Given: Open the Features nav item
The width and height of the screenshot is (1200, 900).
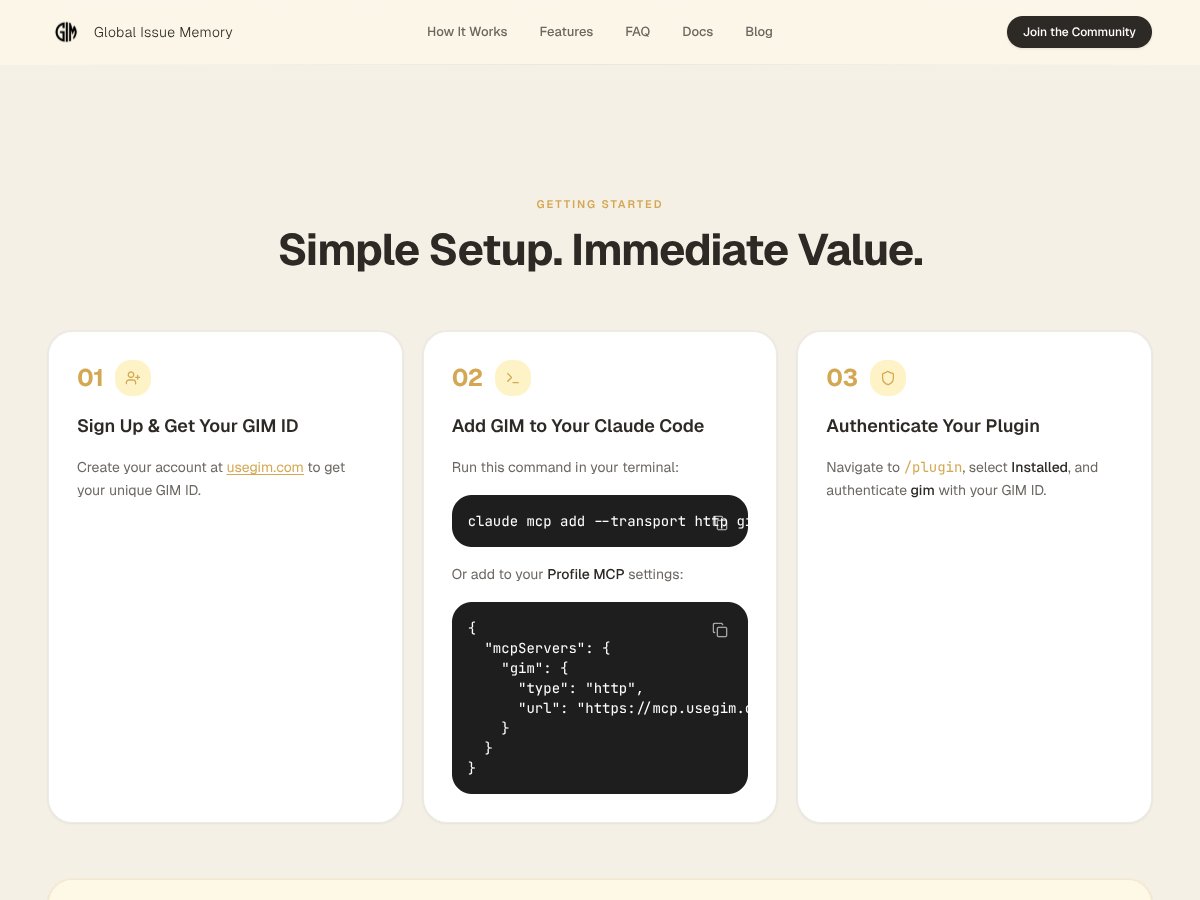Looking at the screenshot, I should point(566,32).
